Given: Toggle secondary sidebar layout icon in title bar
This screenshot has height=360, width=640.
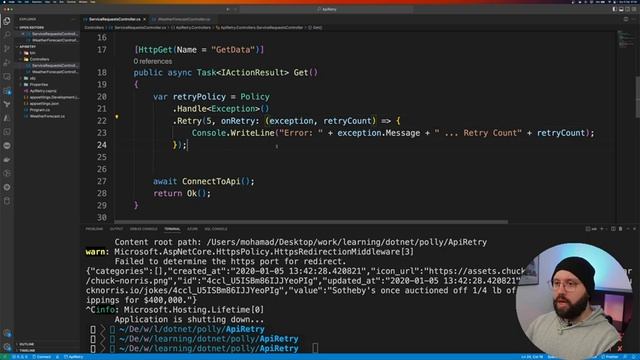Looking at the screenshot, I should tap(628, 9).
